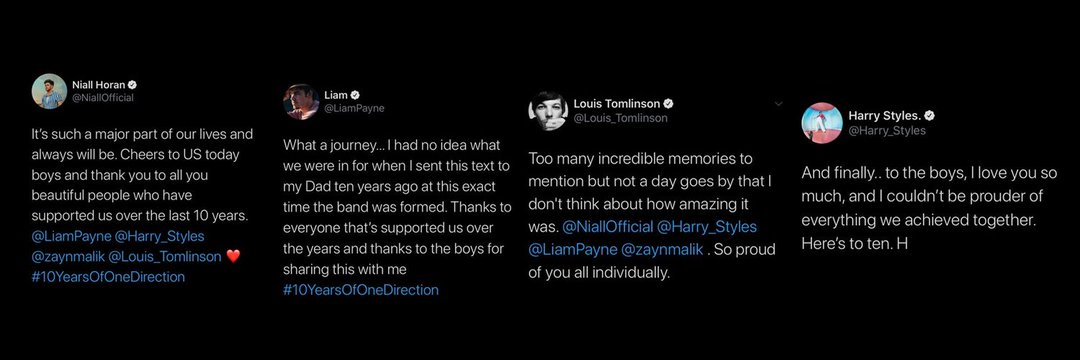Click the verified badge beside Harry Styles.

coord(929,116)
